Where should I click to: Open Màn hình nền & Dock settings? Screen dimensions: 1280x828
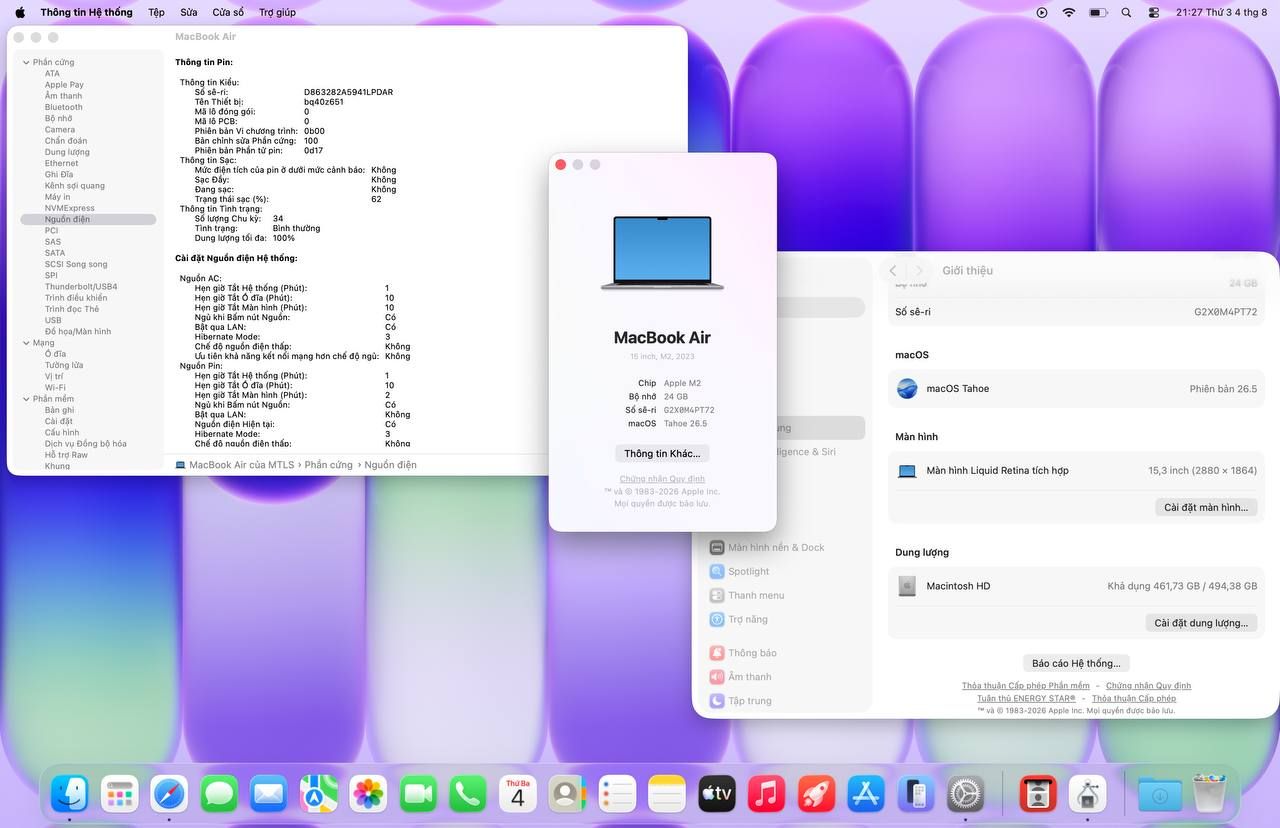coord(767,547)
